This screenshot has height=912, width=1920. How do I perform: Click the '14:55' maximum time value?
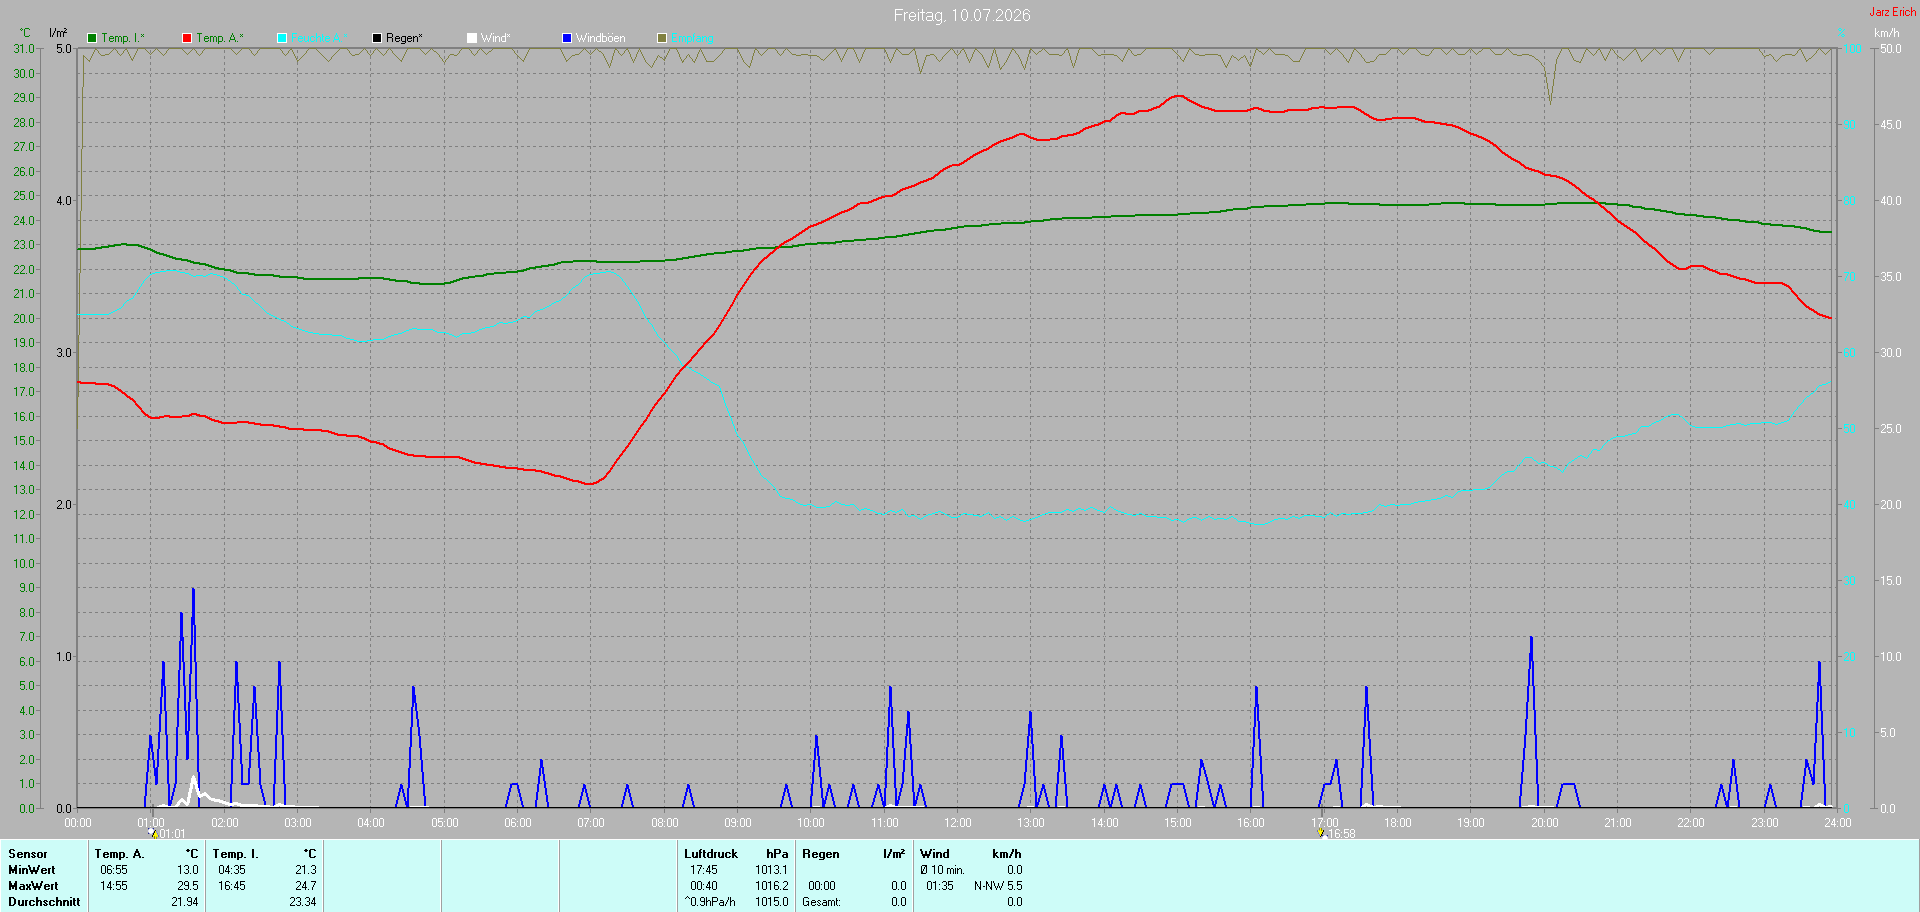click(x=114, y=886)
